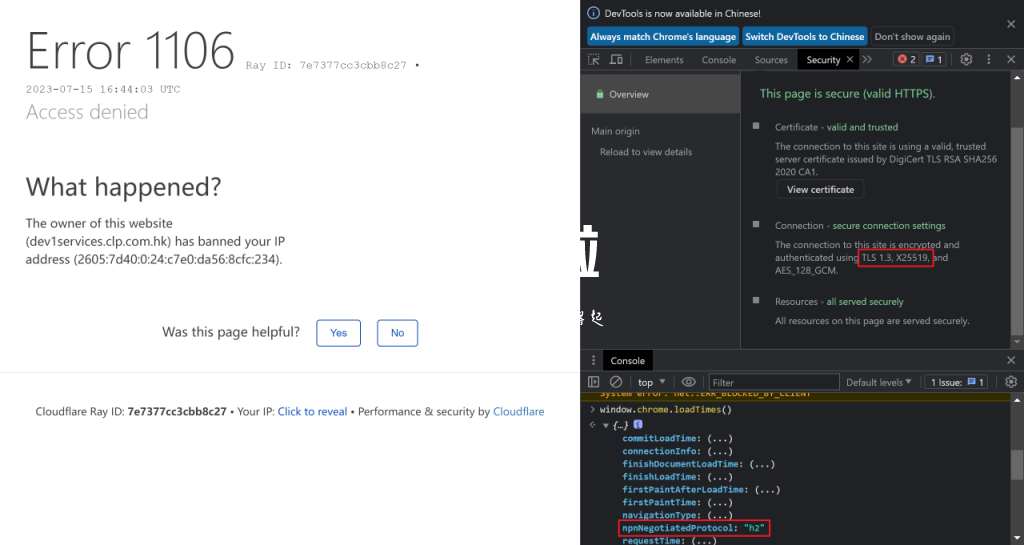This screenshot has height=545, width=1024.
Task: Toggle the console sidebar panel icon
Action: point(594,382)
